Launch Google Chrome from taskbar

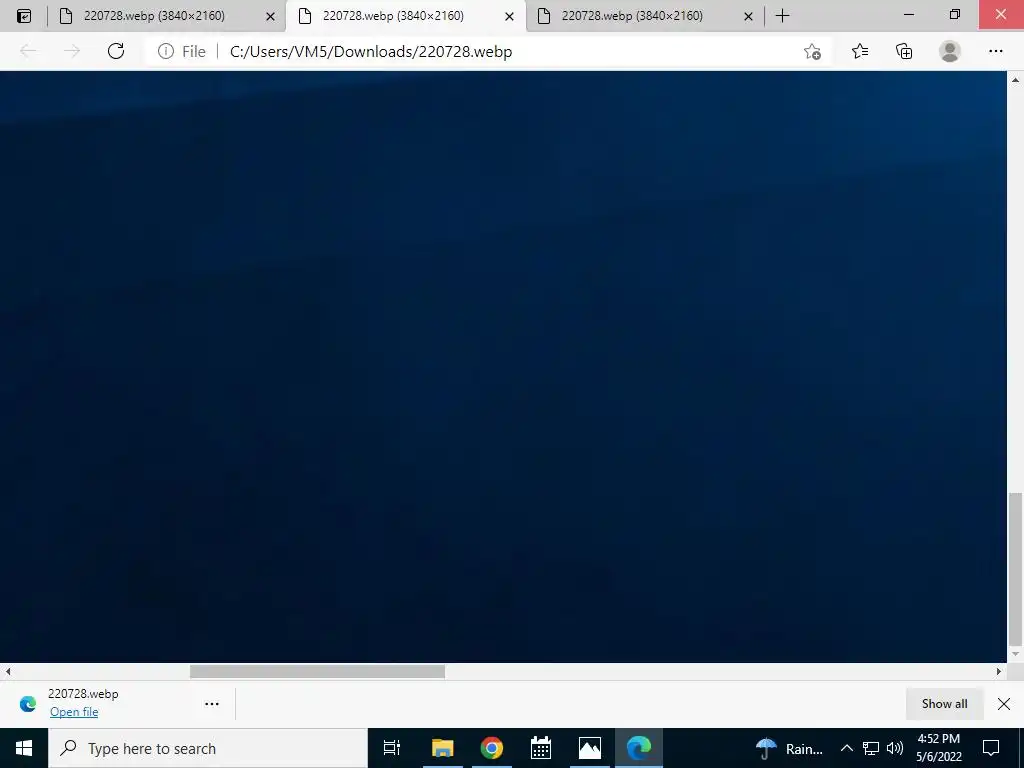(x=491, y=748)
